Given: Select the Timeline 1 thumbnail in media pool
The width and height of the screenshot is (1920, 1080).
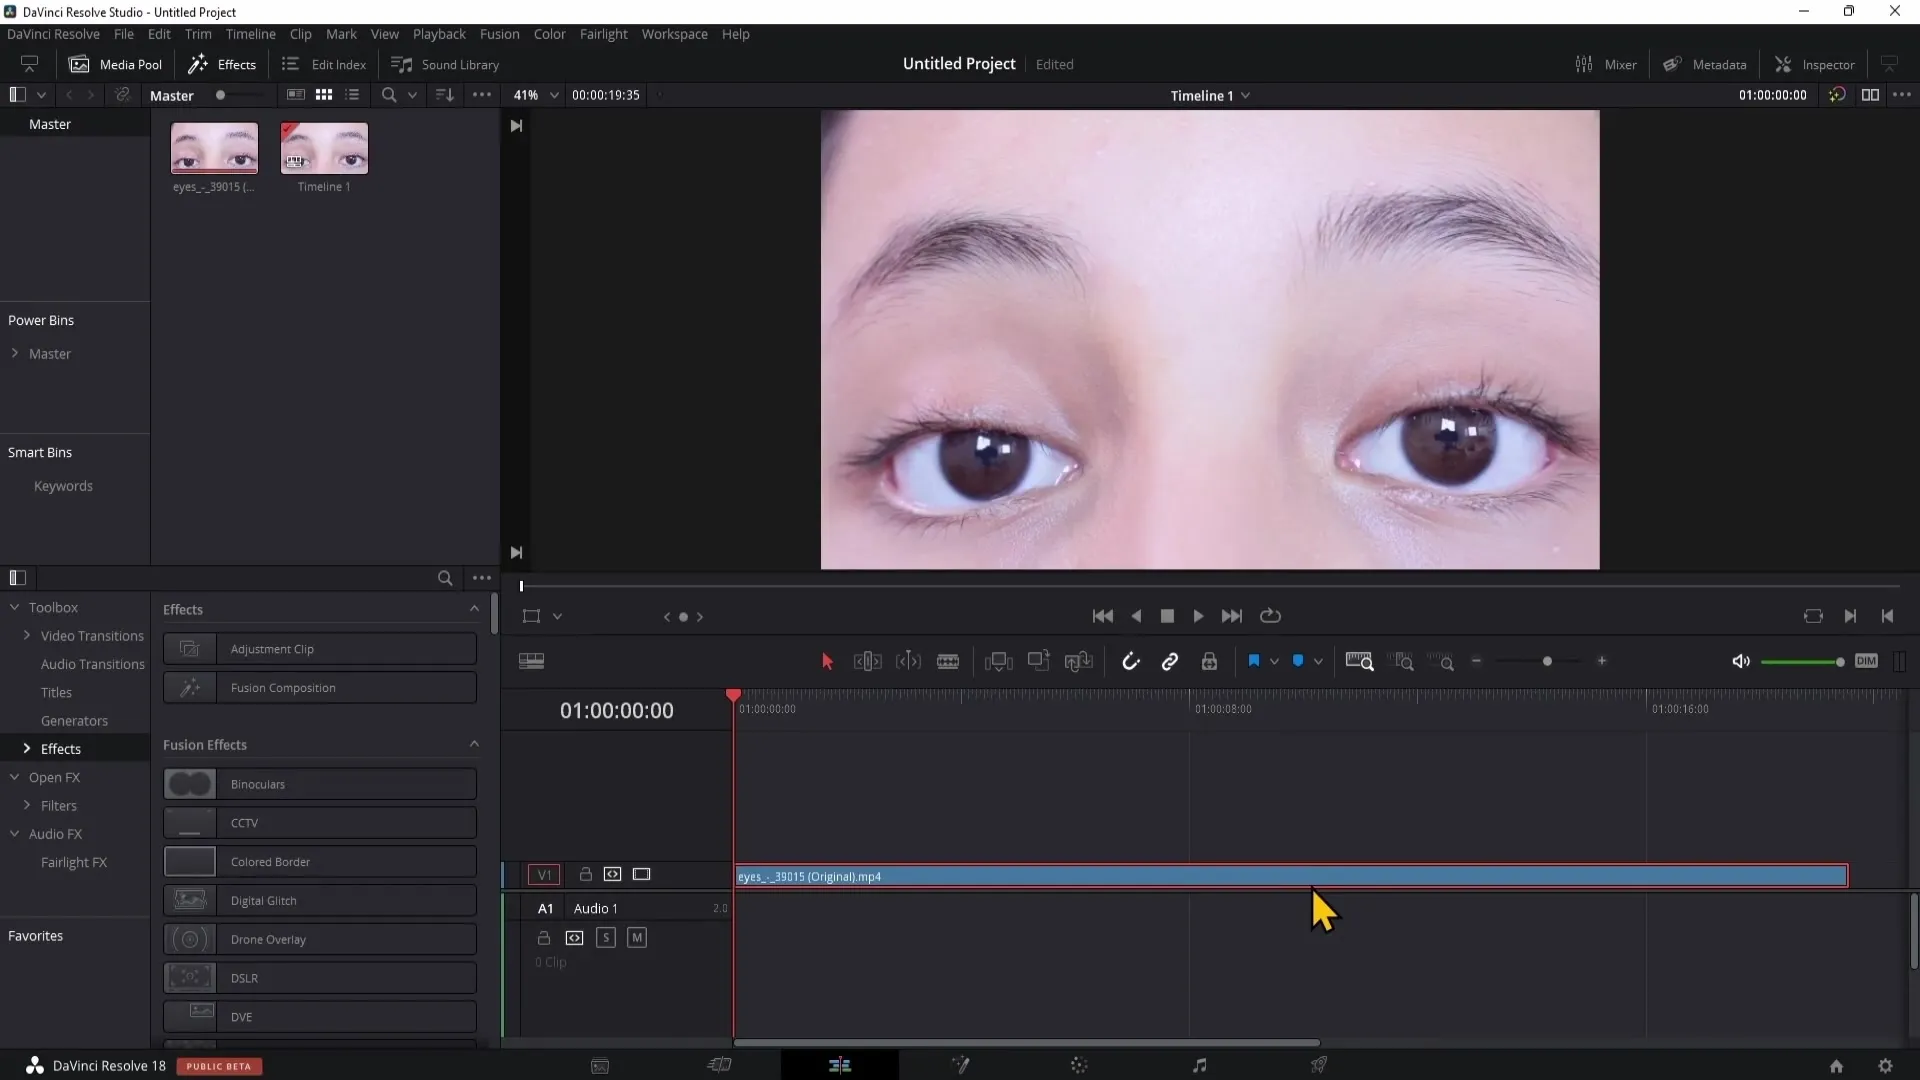Looking at the screenshot, I should [x=324, y=148].
